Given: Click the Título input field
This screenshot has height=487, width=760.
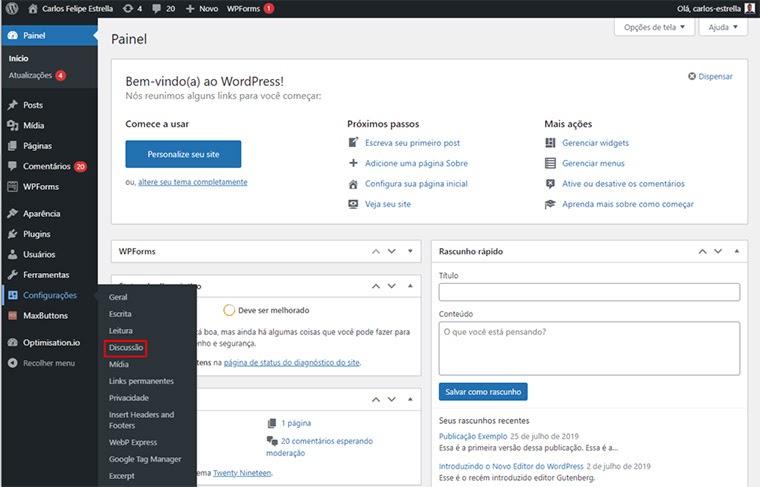Looking at the screenshot, I should tap(589, 292).
